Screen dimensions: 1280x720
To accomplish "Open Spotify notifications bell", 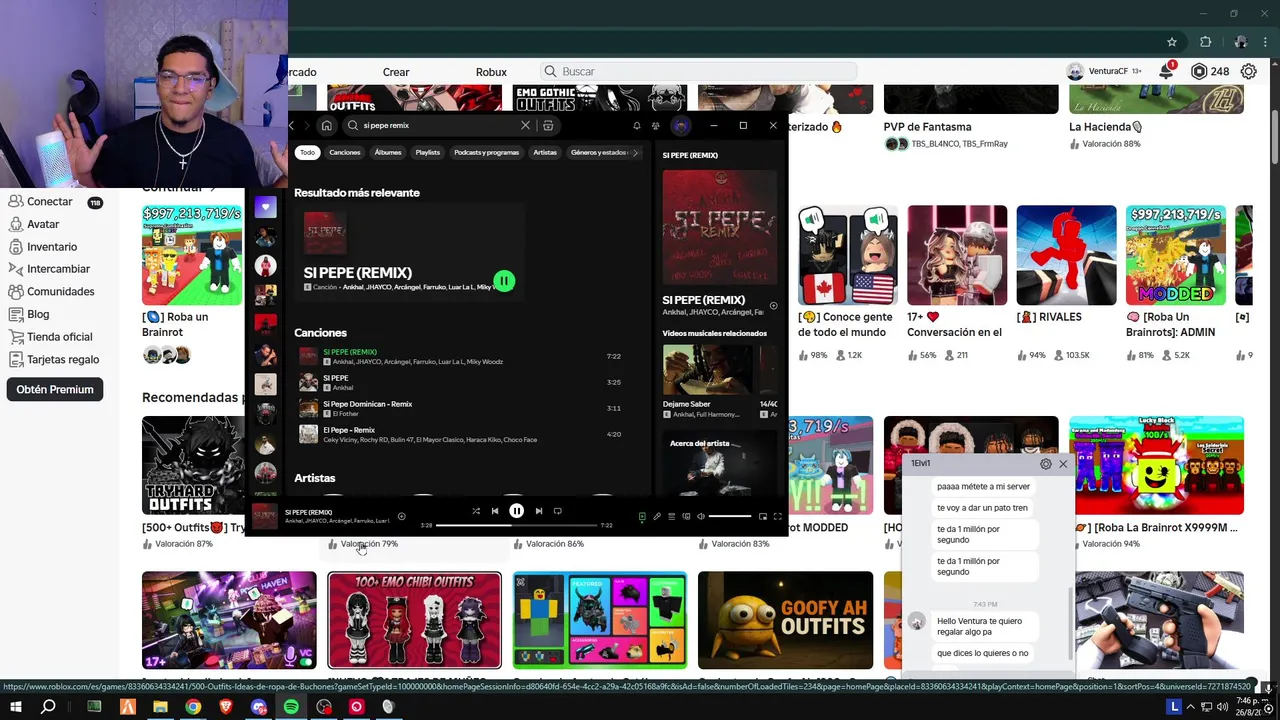I will [636, 126].
